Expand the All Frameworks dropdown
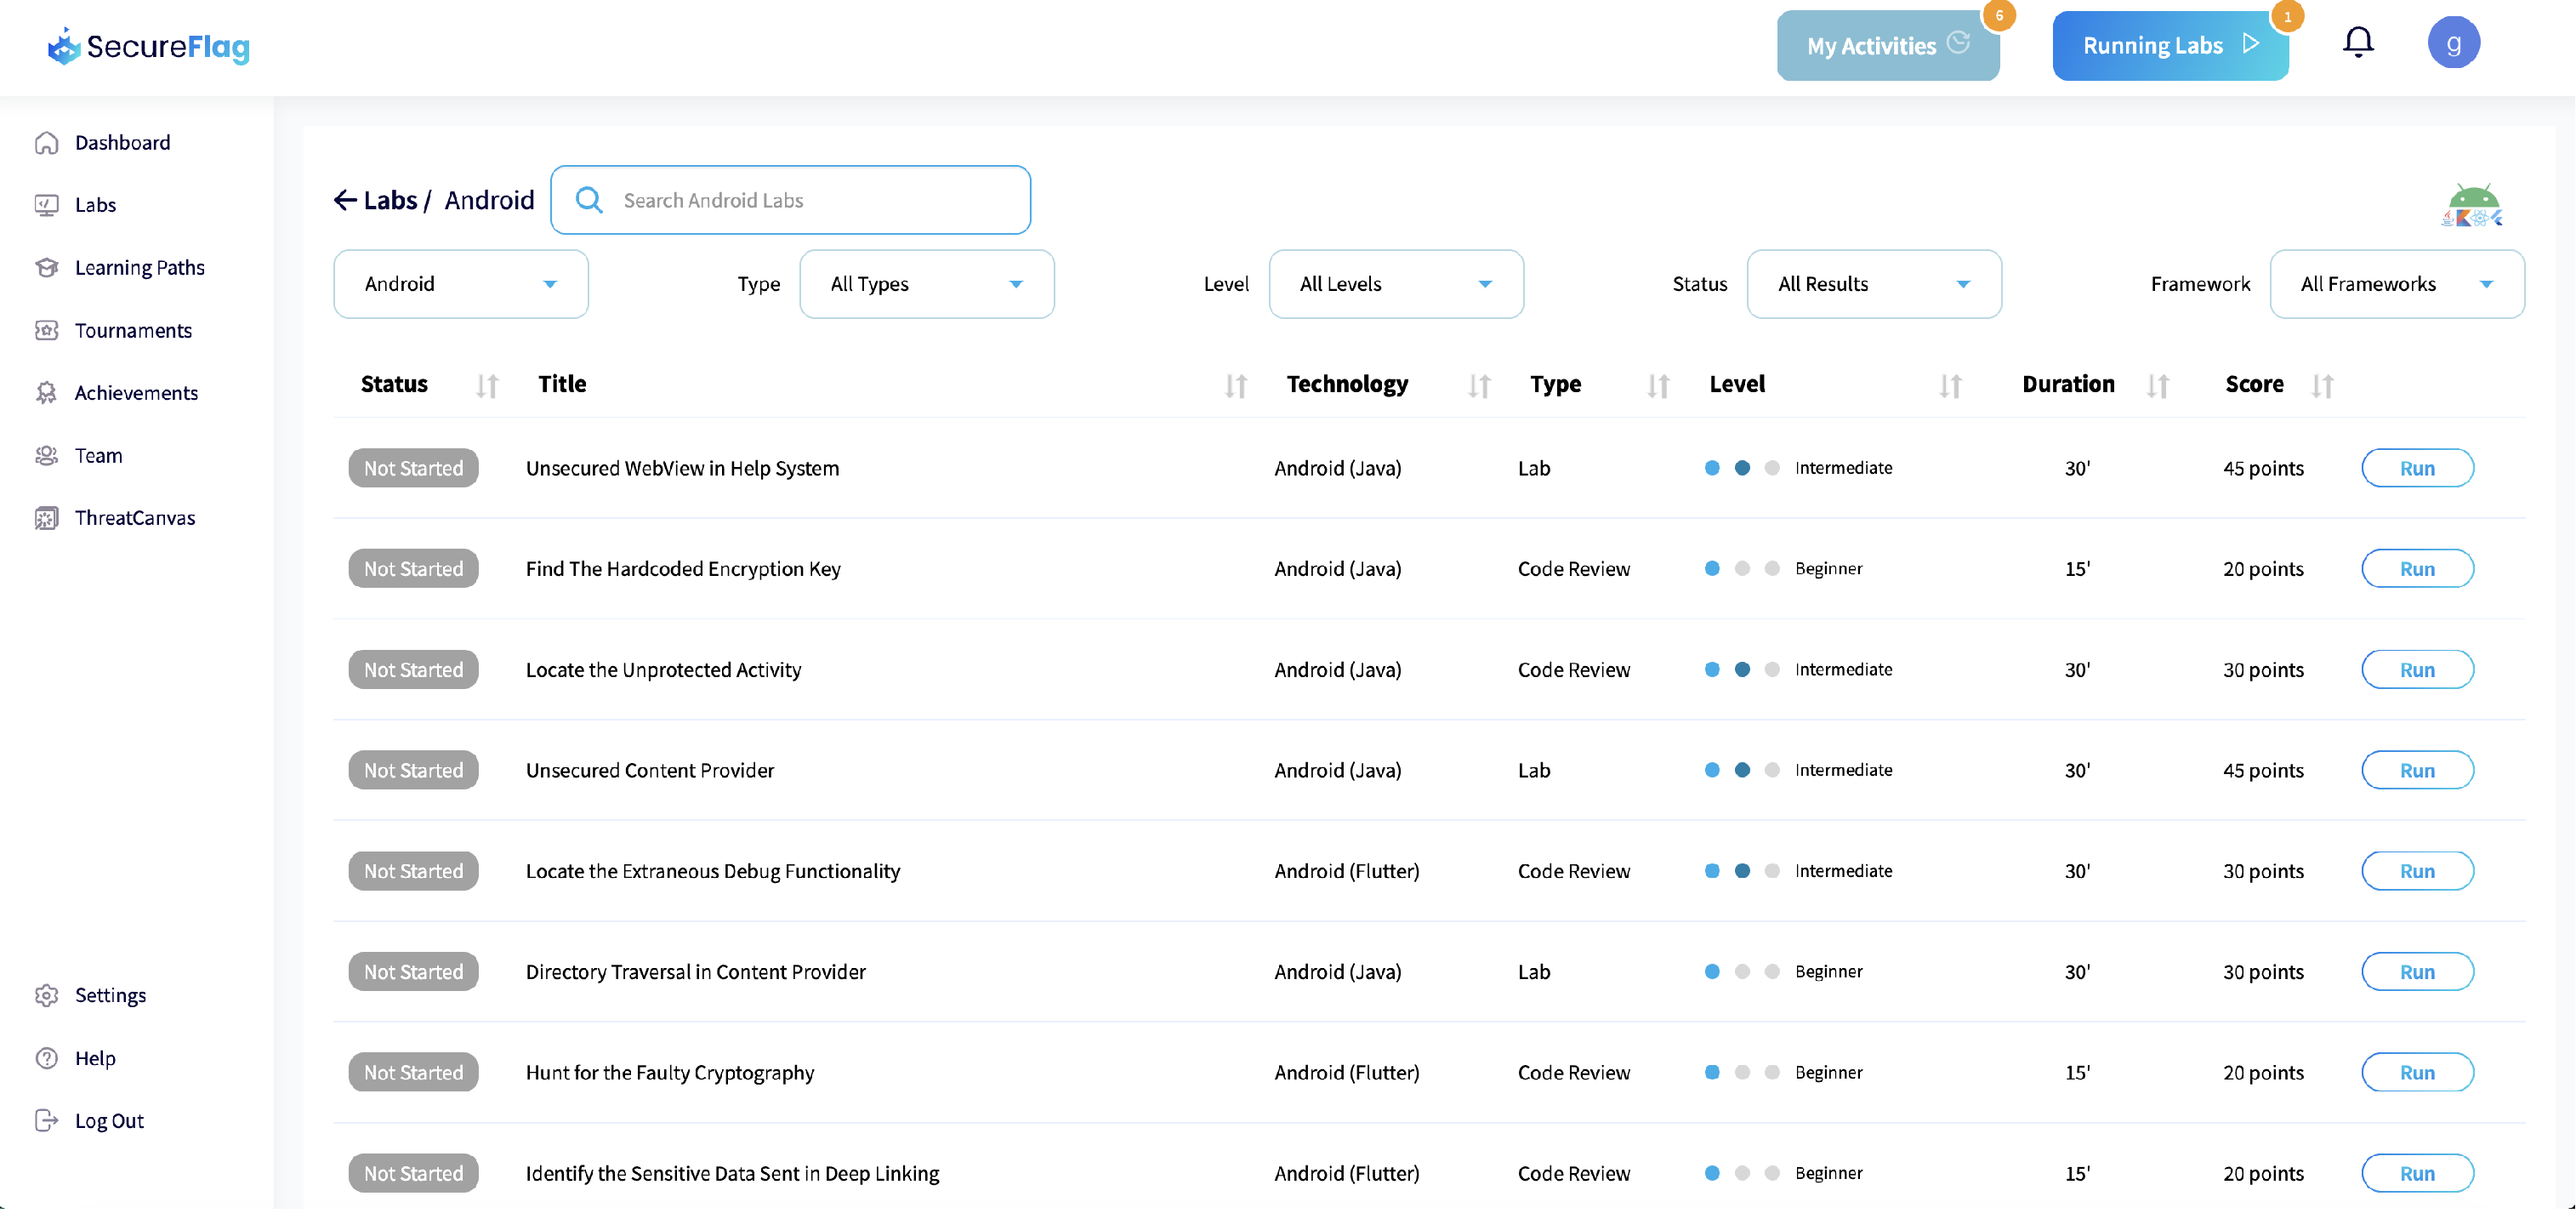The width and height of the screenshot is (2576, 1219). pyautogui.click(x=2396, y=284)
